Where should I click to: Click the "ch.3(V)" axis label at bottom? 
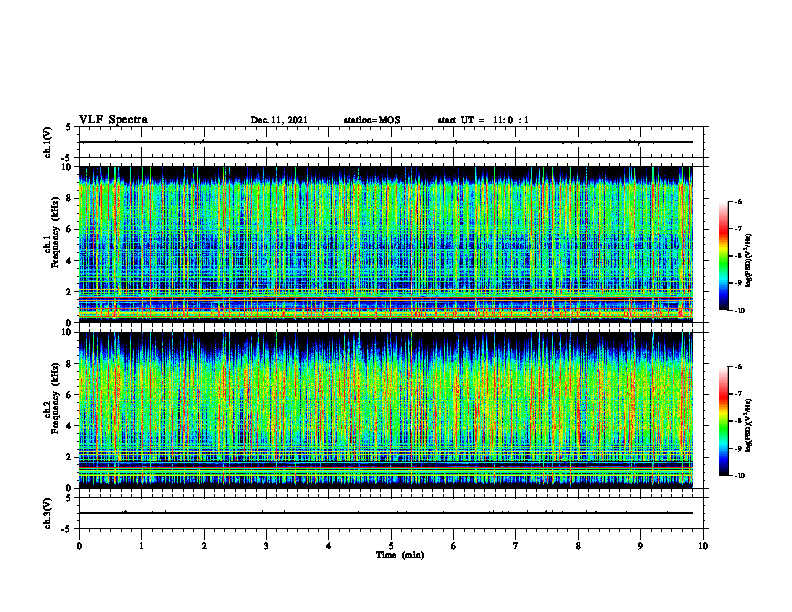[47, 513]
